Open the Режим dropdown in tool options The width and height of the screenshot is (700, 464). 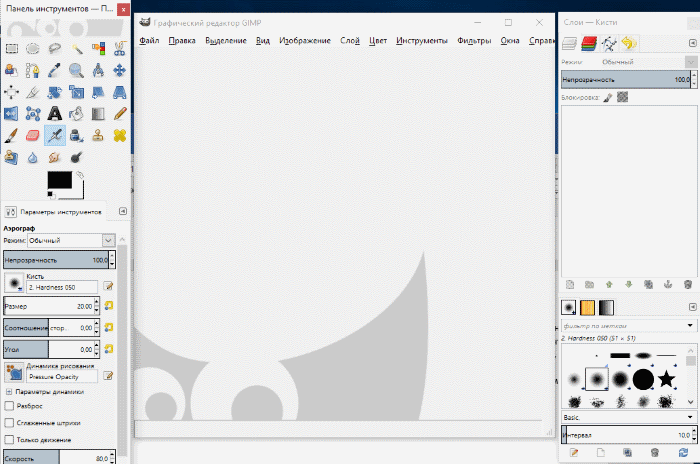coord(108,241)
